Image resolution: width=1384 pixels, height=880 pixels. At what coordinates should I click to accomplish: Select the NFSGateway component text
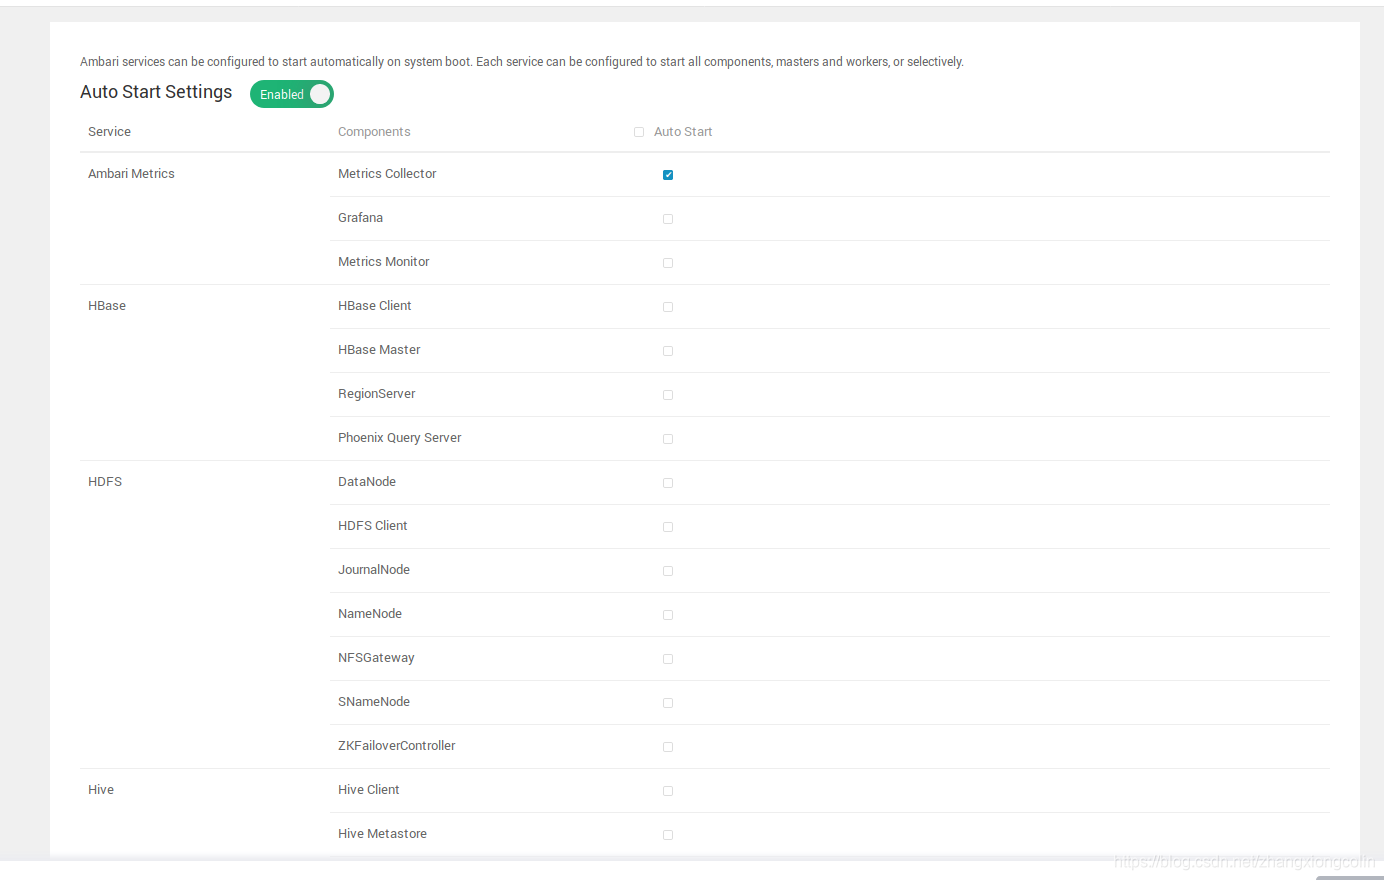coord(376,658)
